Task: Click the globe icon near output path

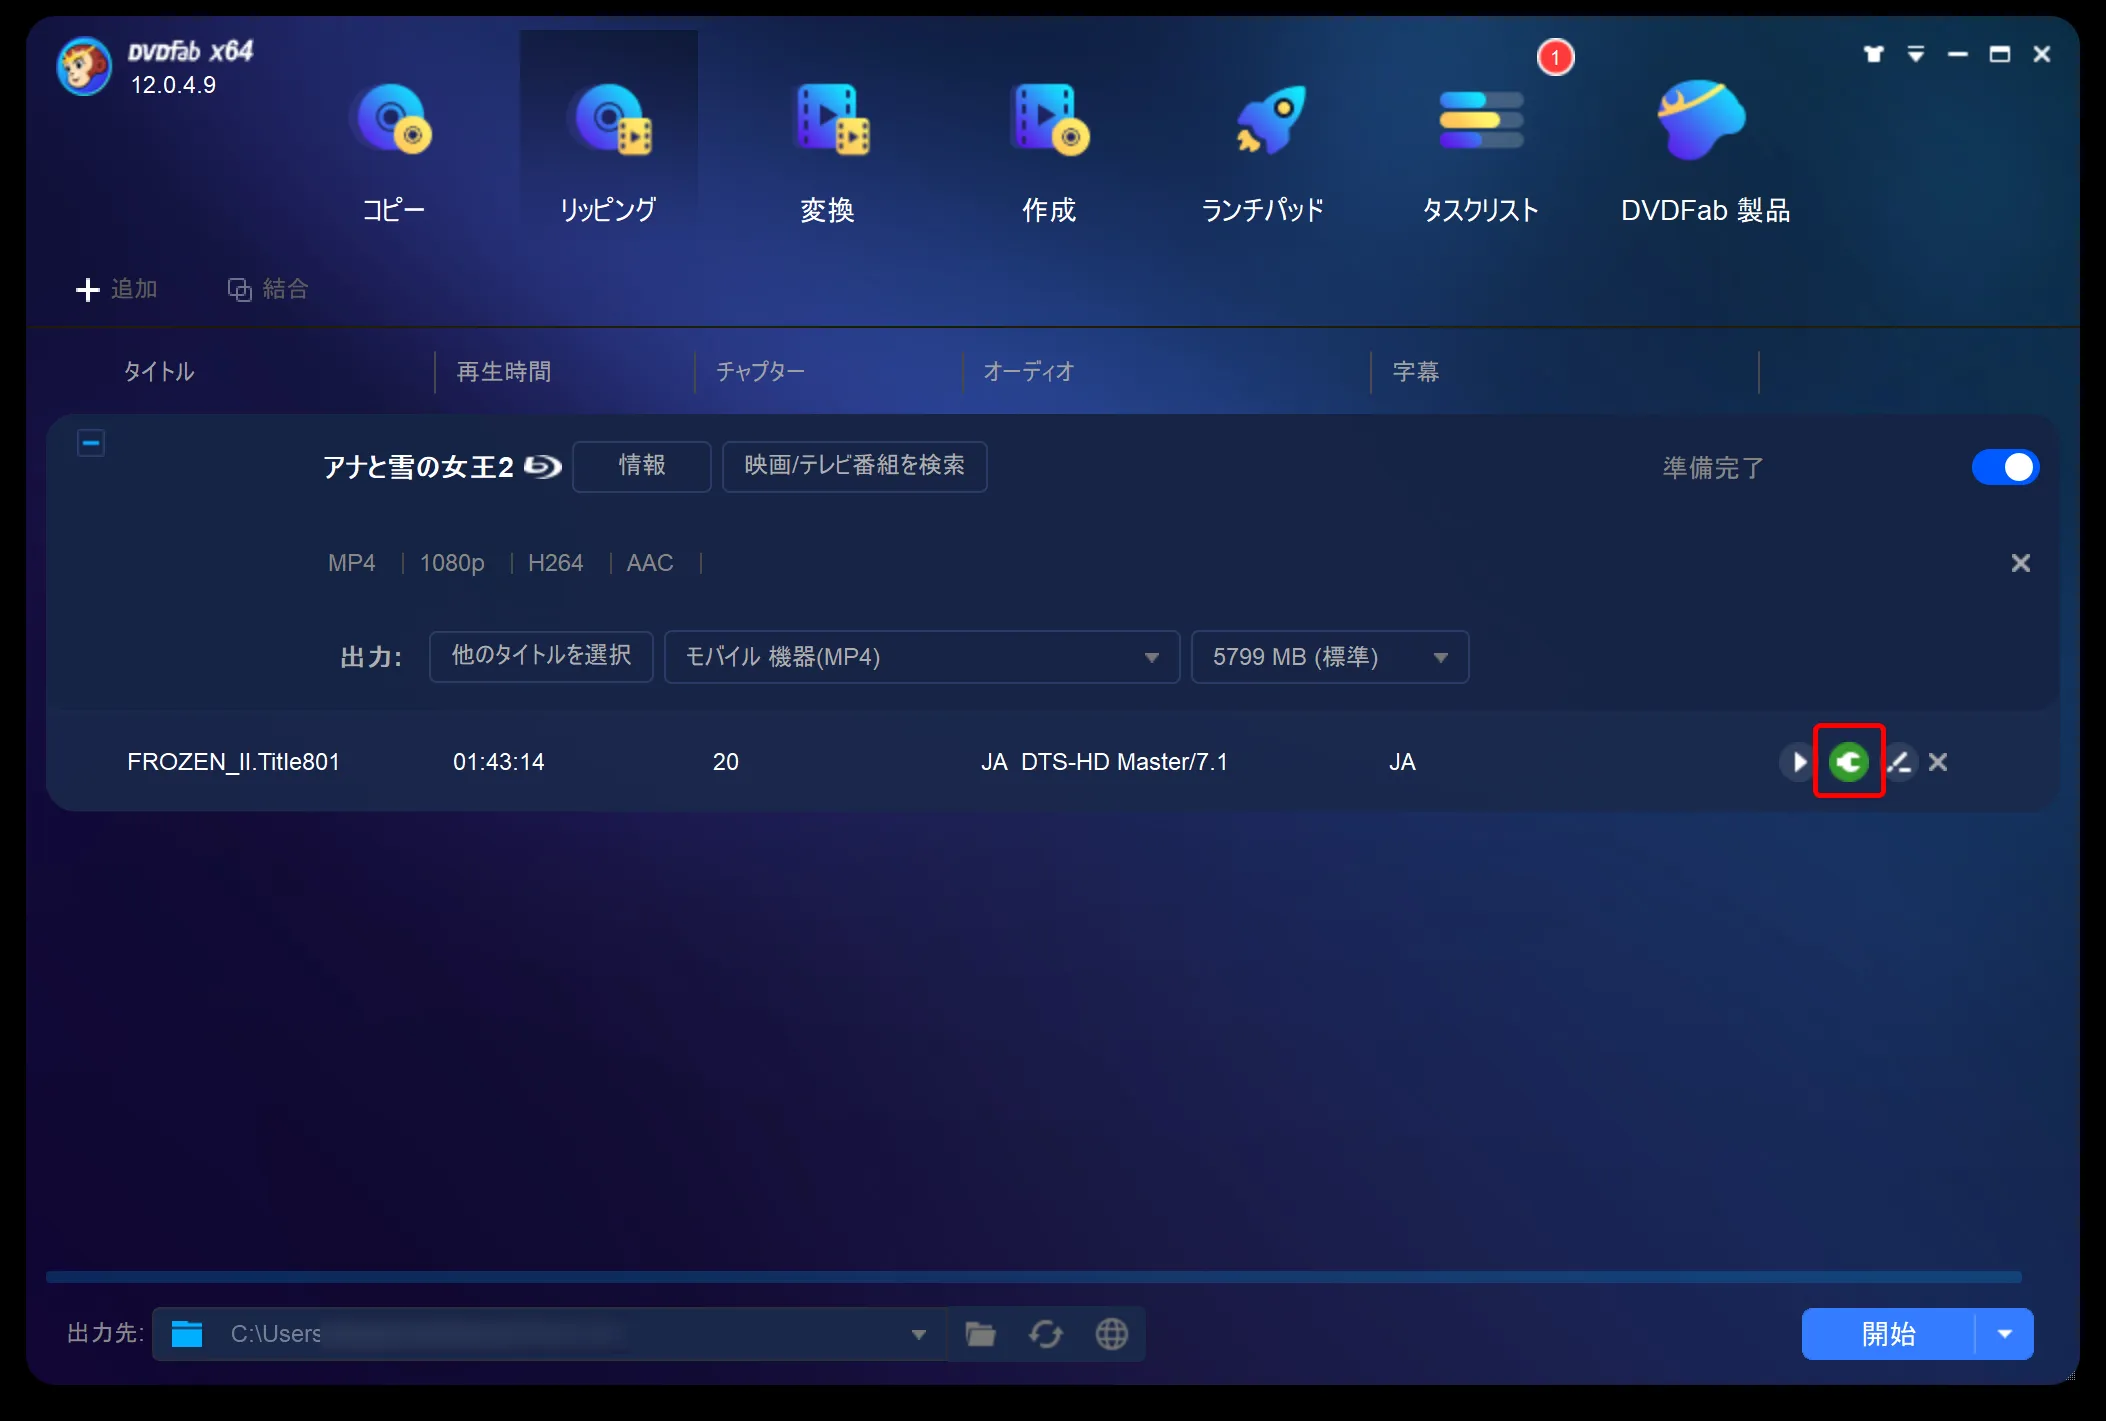Action: tap(1111, 1334)
